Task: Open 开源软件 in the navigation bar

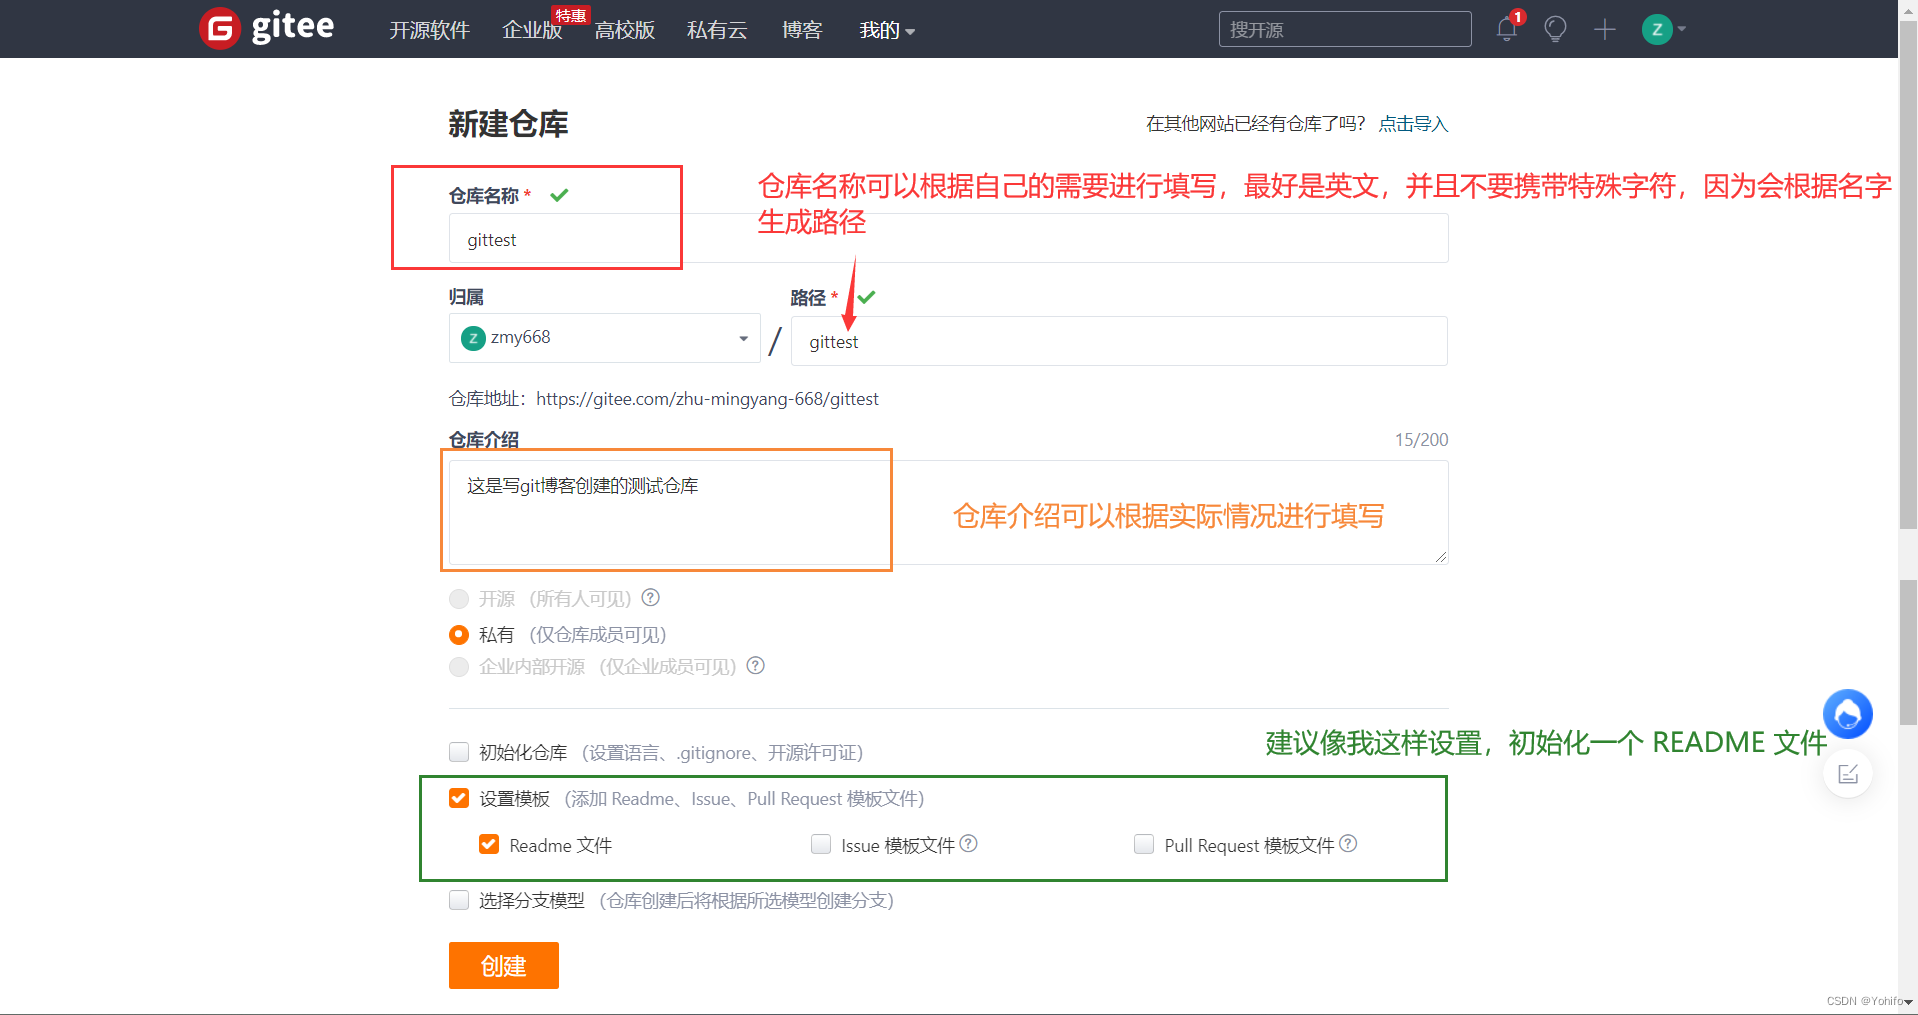Action: click(429, 30)
